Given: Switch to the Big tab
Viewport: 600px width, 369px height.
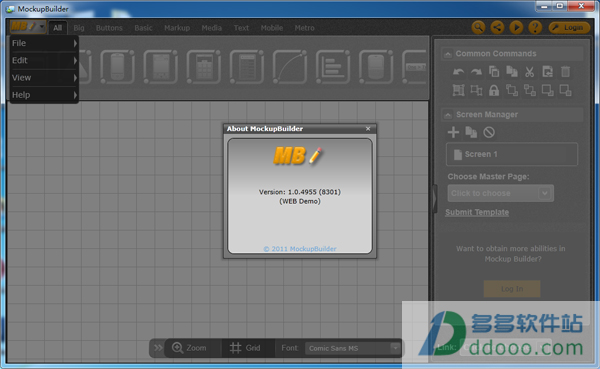Looking at the screenshot, I should point(79,28).
